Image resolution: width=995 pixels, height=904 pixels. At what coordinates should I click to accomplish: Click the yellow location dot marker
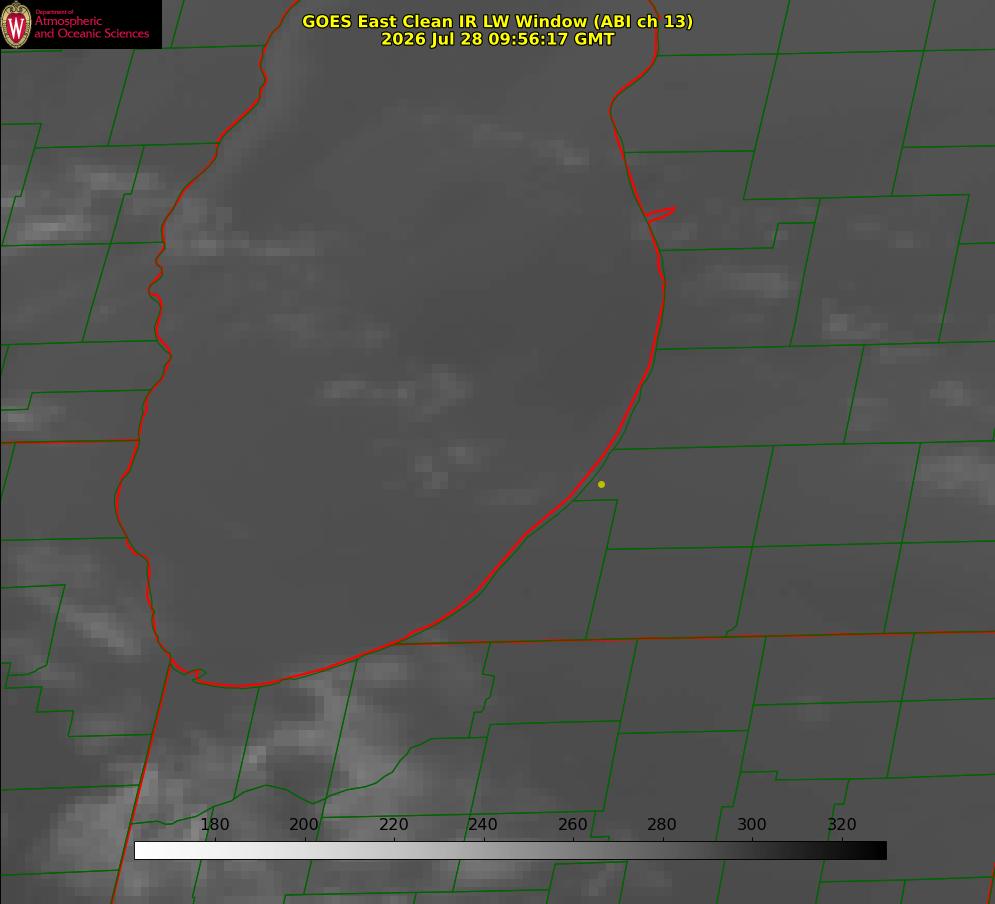click(x=602, y=484)
